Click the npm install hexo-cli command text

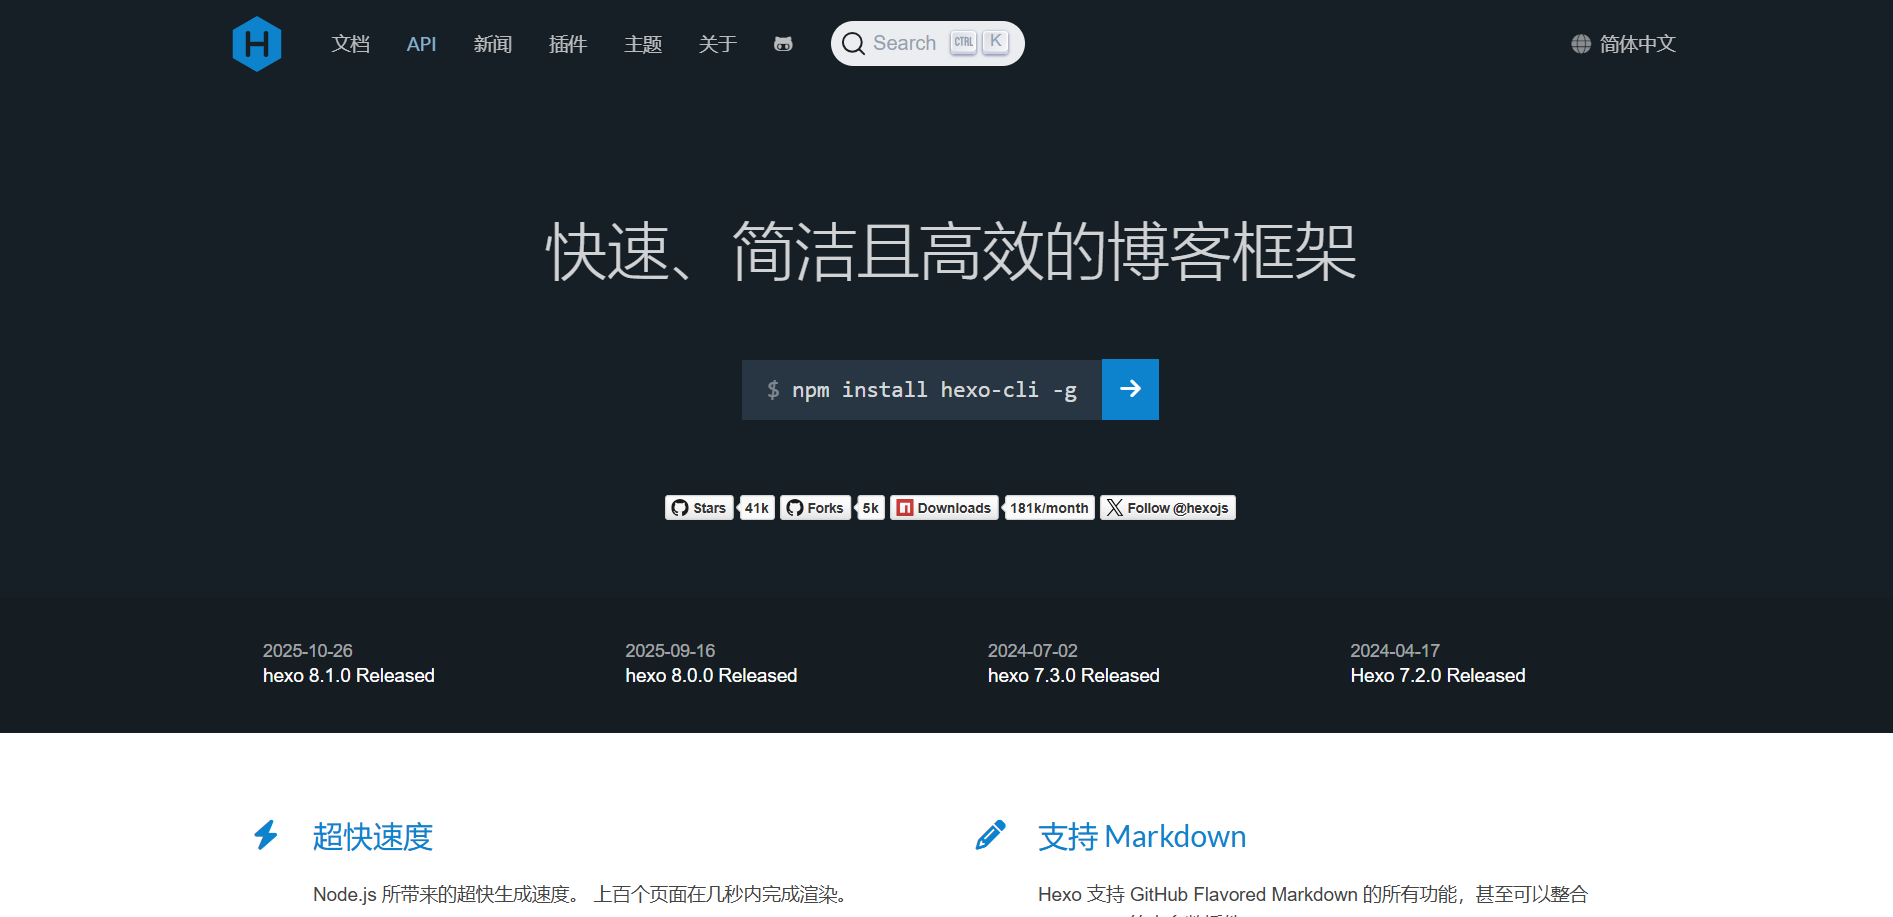click(x=933, y=390)
